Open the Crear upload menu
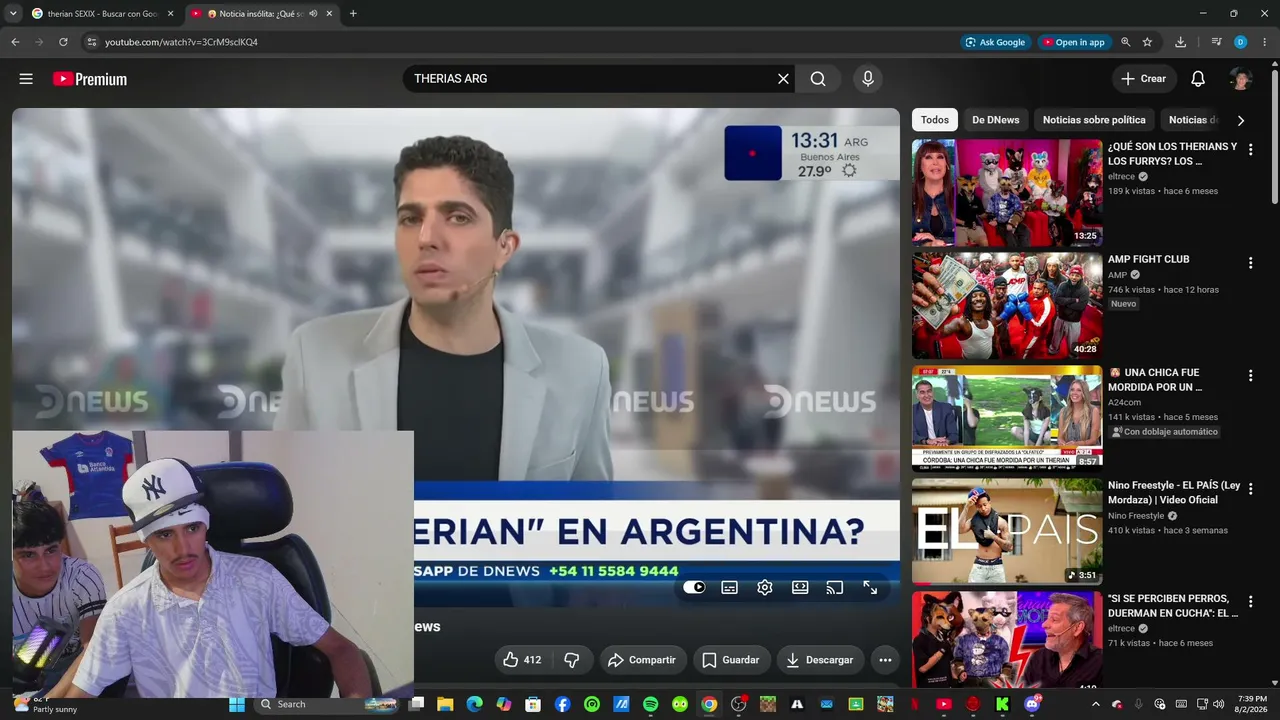1280x720 pixels. (x=1143, y=79)
